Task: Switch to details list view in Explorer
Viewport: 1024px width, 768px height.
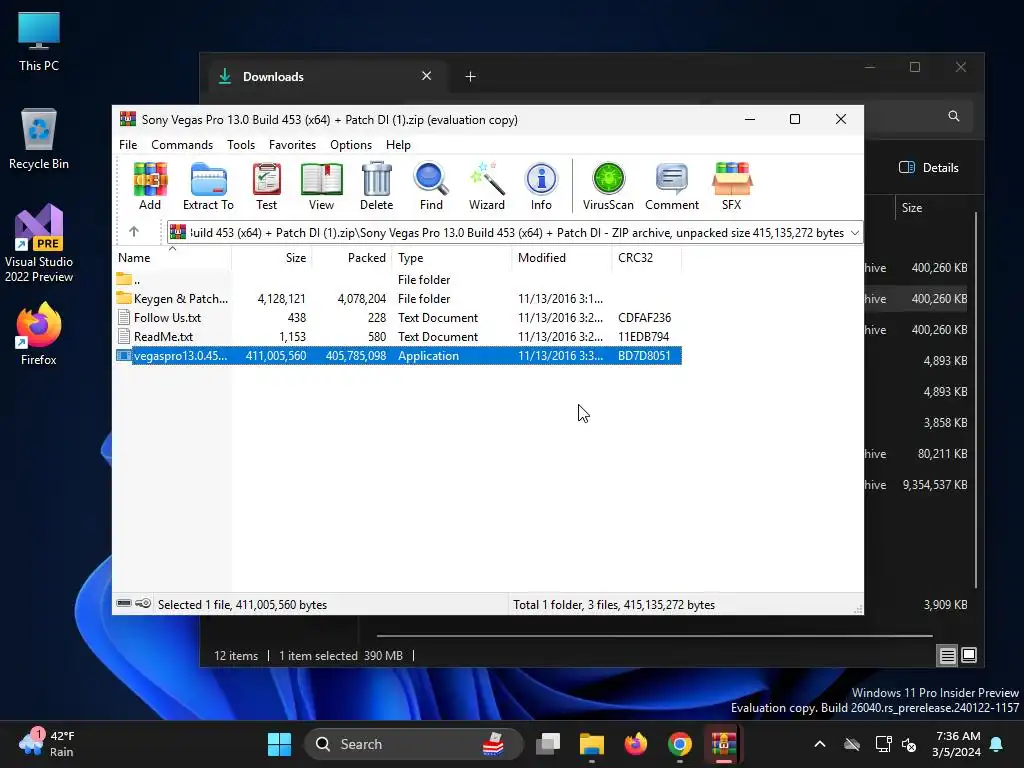Action: [x=948, y=655]
